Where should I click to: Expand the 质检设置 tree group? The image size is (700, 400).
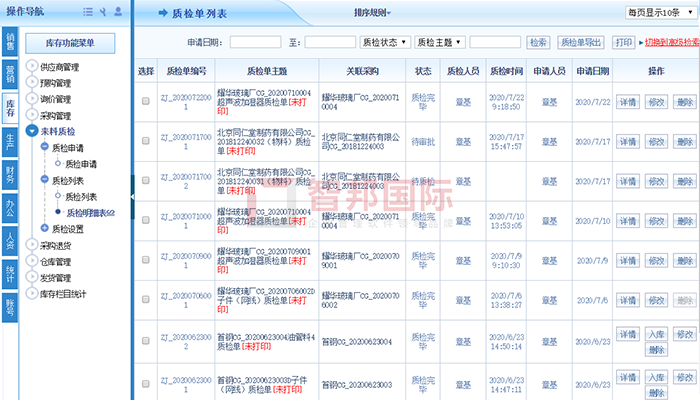(44, 228)
